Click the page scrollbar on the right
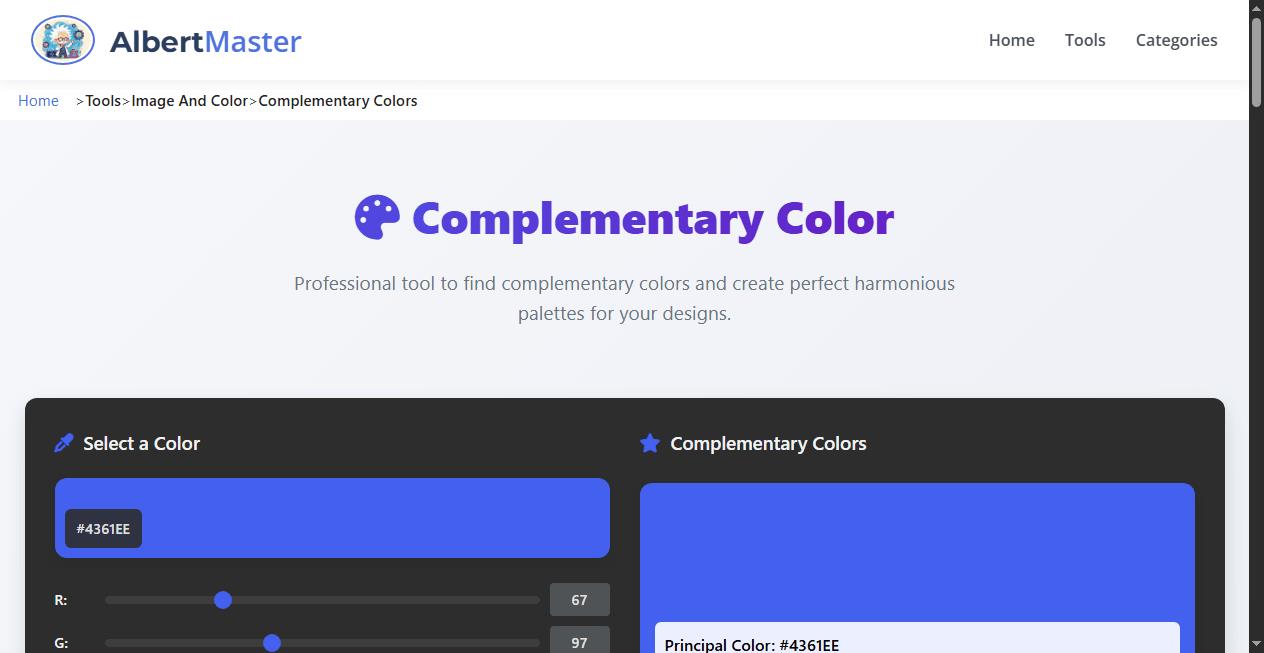Image resolution: width=1264 pixels, height=653 pixels. click(x=1257, y=60)
